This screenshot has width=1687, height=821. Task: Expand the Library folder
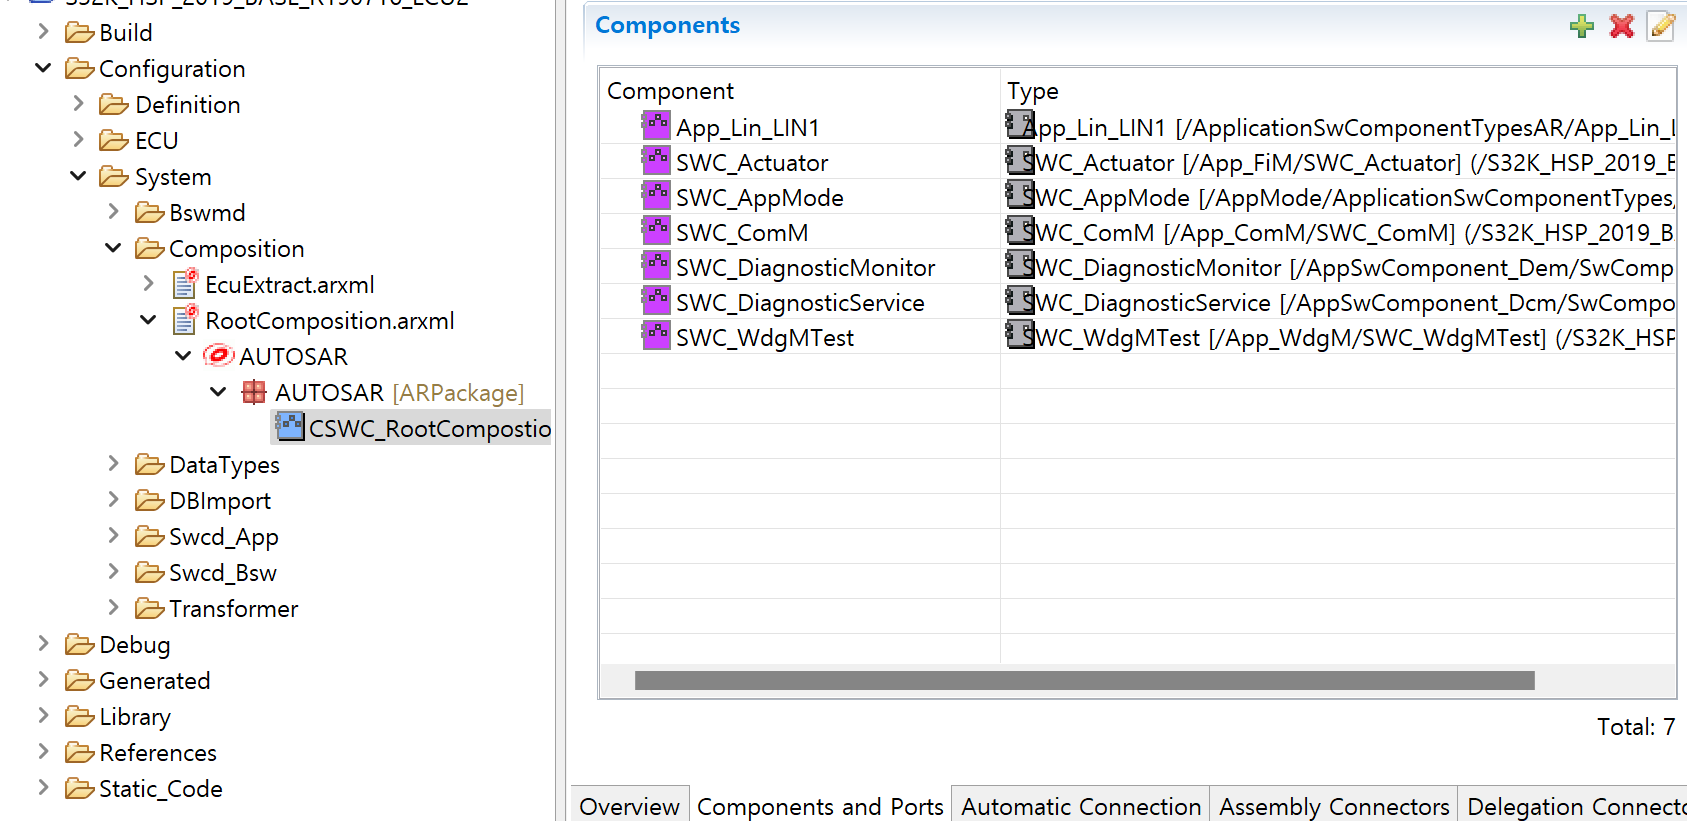(x=43, y=716)
